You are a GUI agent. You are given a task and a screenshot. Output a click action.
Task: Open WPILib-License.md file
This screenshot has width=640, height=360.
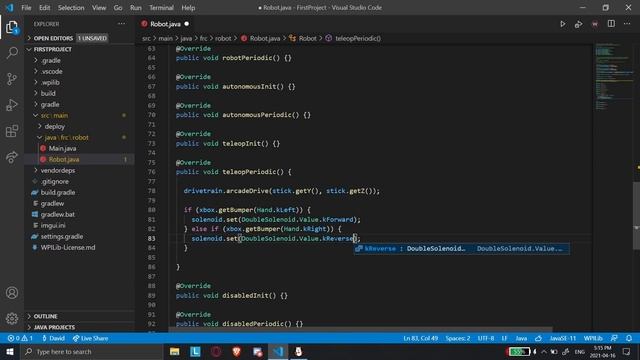[80, 247]
